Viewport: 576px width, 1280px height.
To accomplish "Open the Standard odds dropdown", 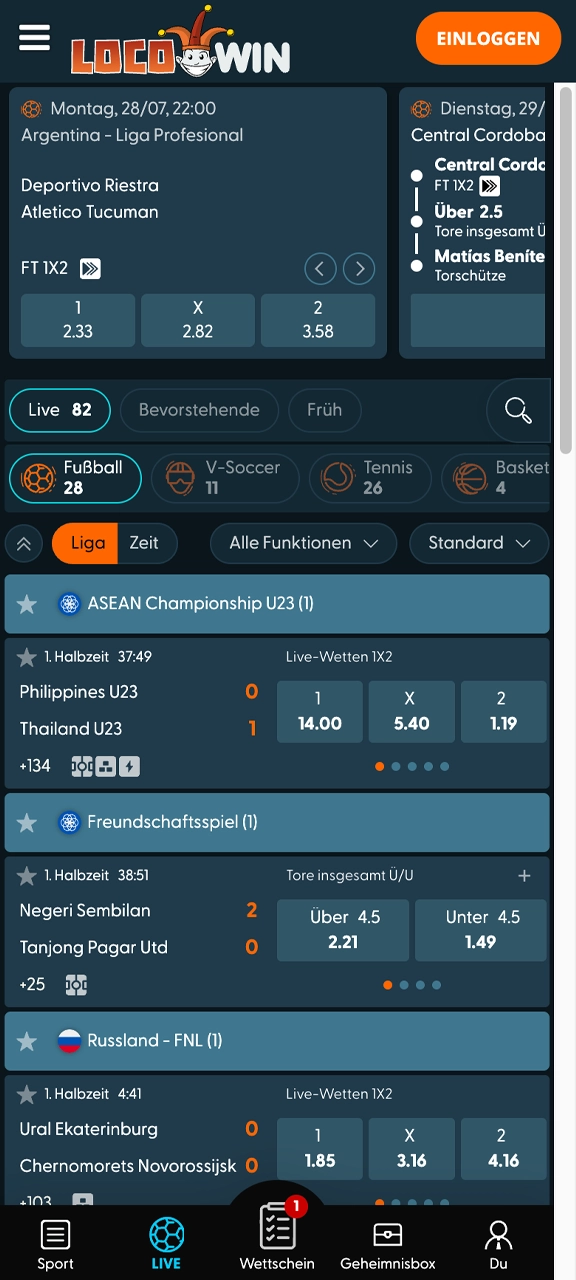I will (479, 543).
